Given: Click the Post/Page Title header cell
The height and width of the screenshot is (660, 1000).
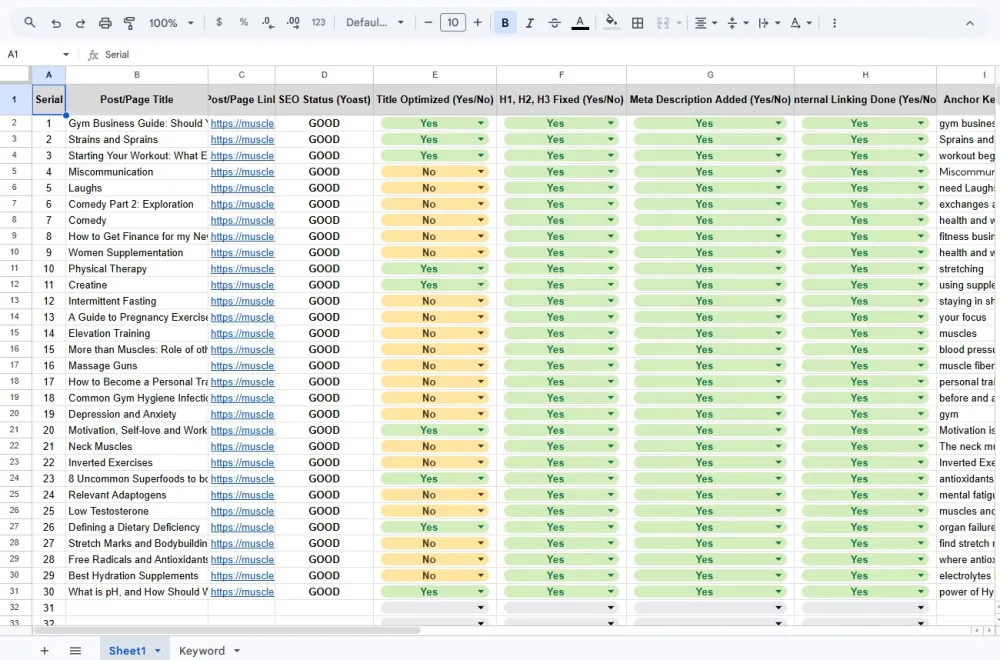Looking at the screenshot, I should 136,99.
